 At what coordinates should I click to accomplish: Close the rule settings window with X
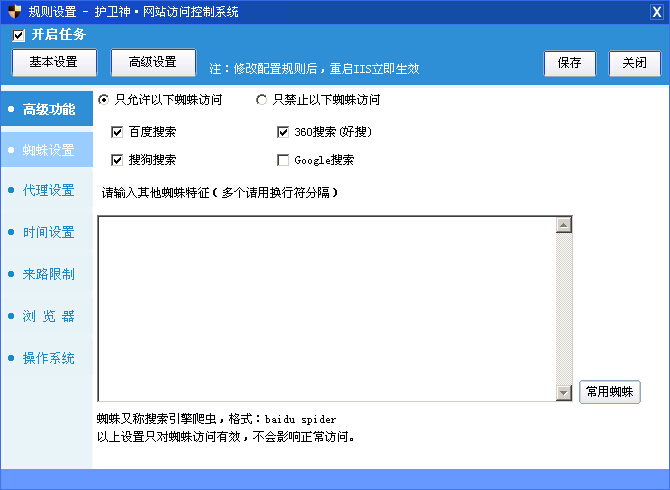pos(656,12)
